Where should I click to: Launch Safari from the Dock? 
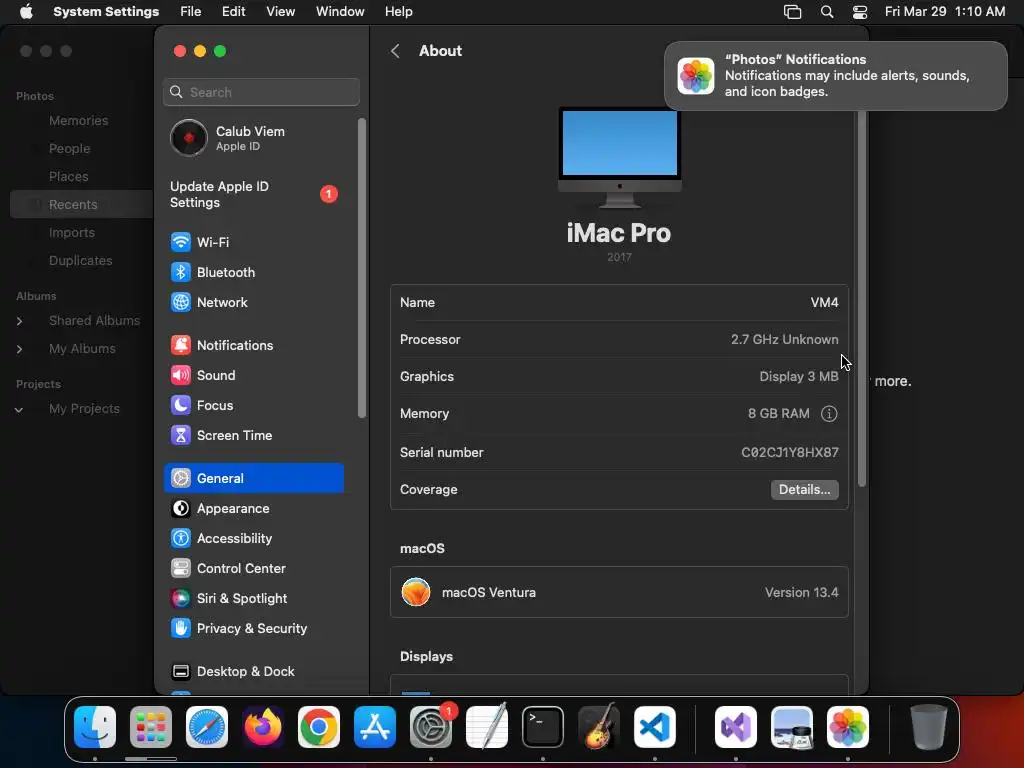[207, 727]
